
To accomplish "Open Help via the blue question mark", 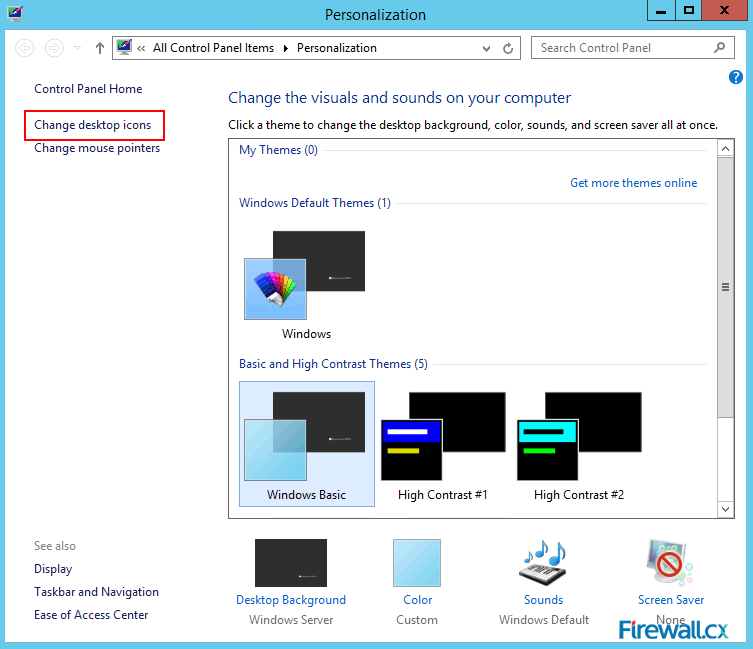I will (736, 77).
